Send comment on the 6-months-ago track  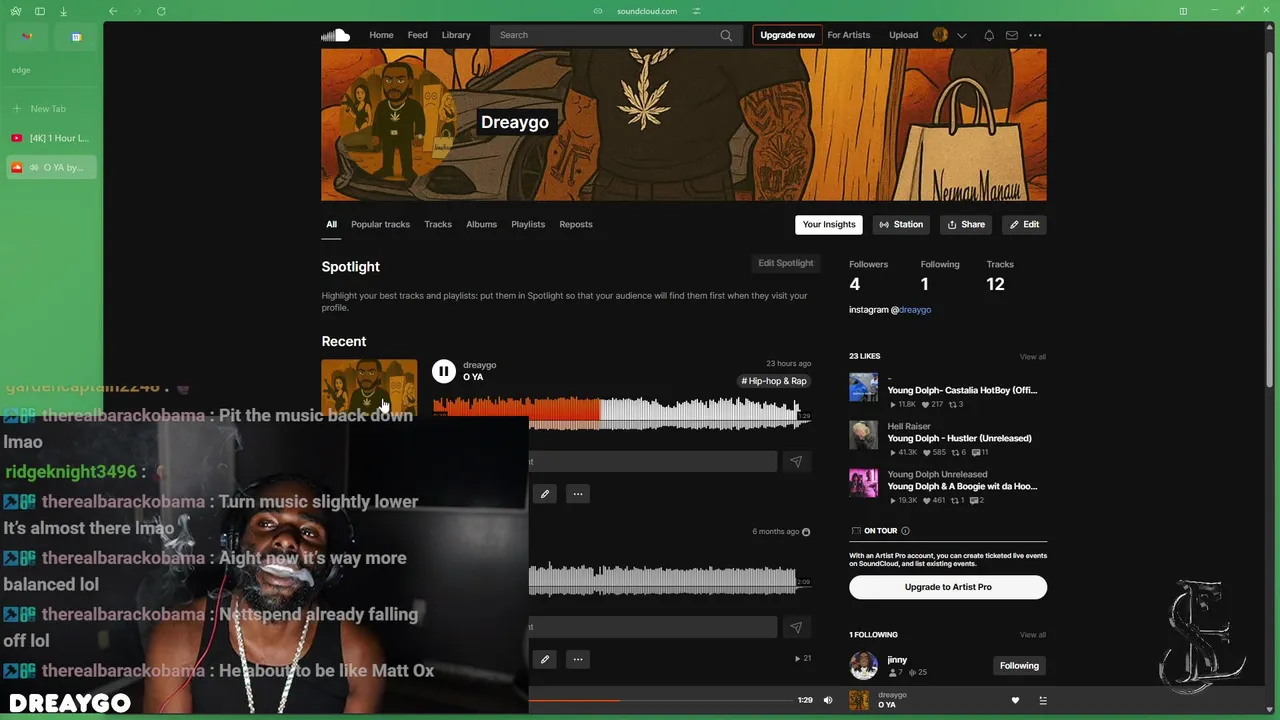coord(796,627)
